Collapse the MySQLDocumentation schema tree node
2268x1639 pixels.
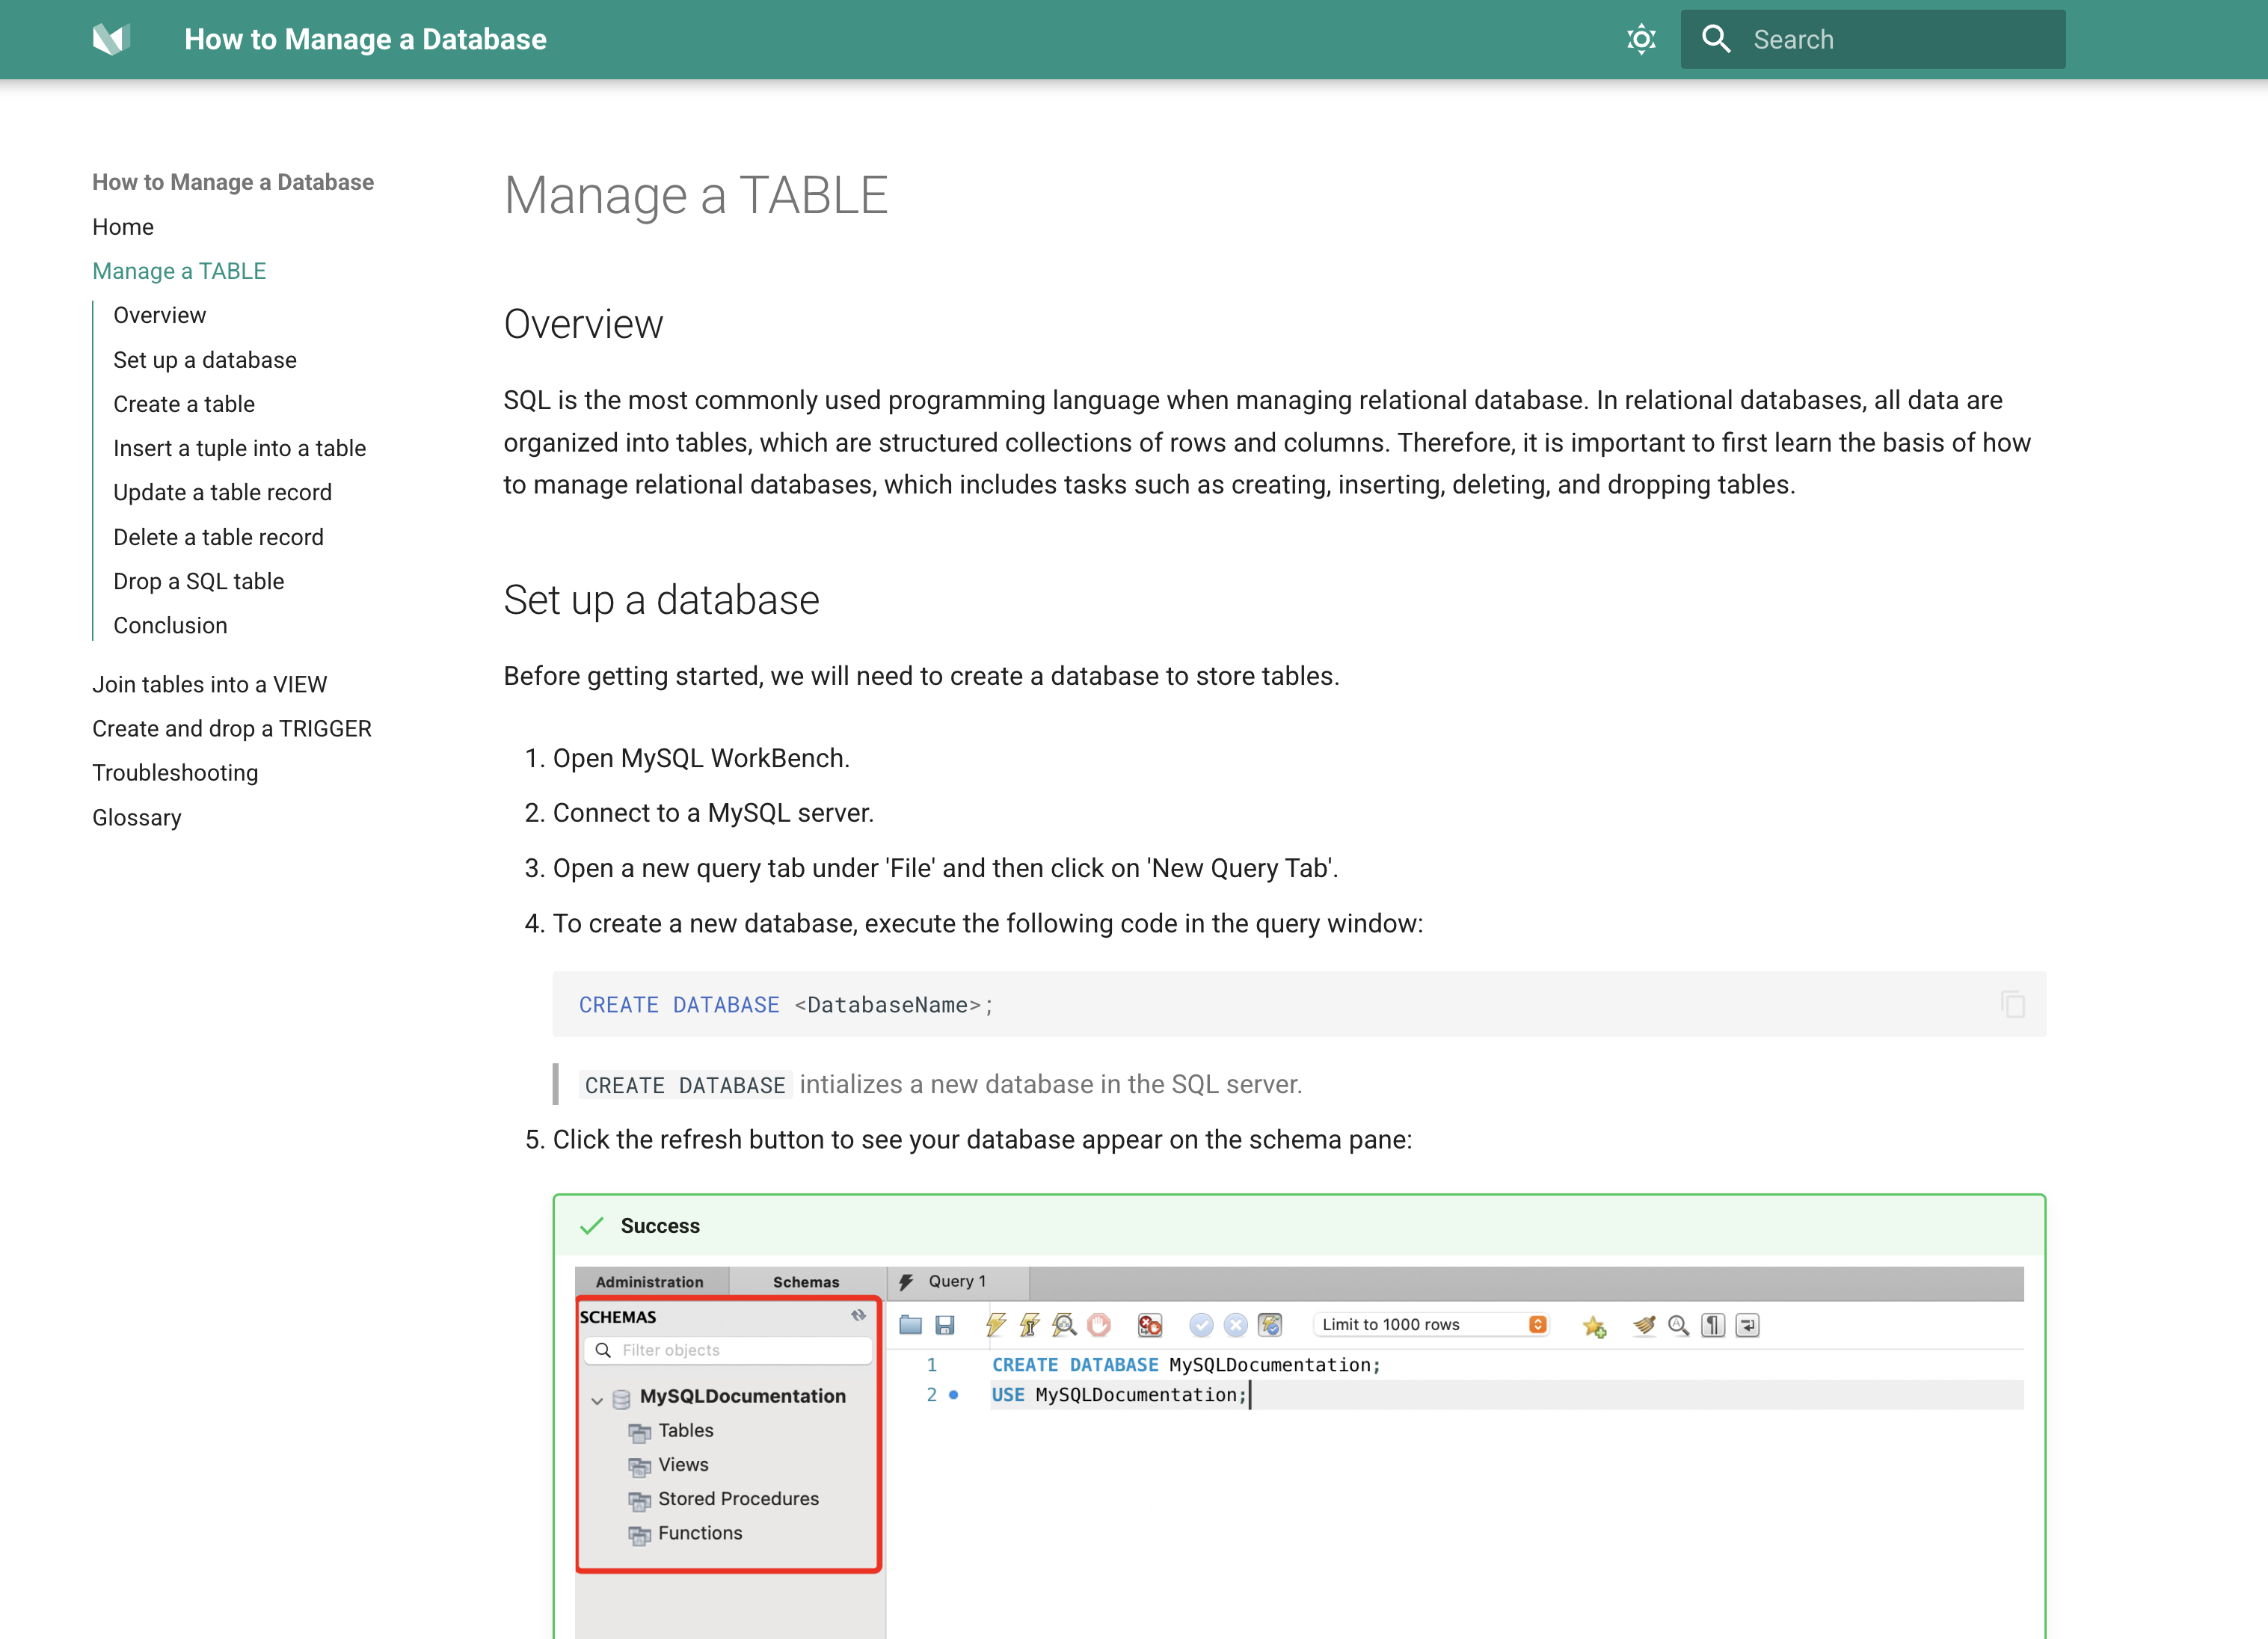pyautogui.click(x=597, y=1400)
